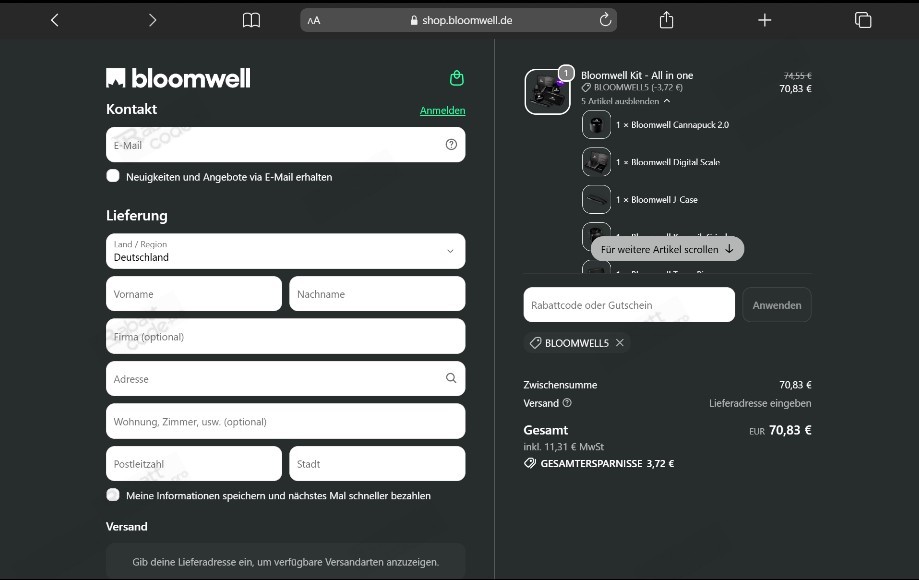The height and width of the screenshot is (580, 919).
Task: Click the E-Mail input field
Action: click(x=285, y=145)
